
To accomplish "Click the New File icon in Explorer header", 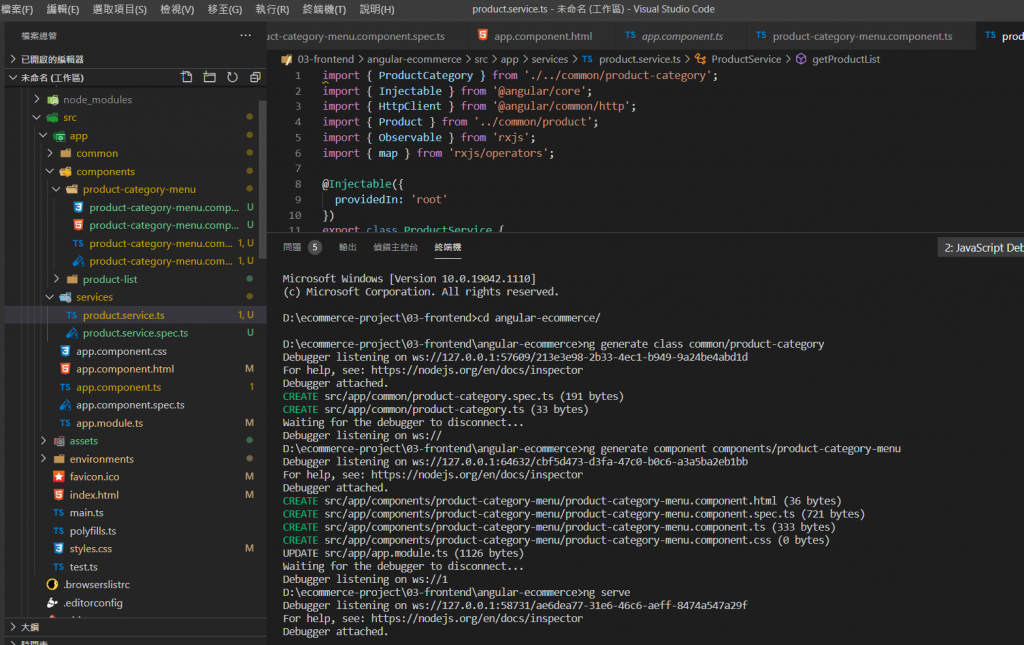I will coord(186,77).
